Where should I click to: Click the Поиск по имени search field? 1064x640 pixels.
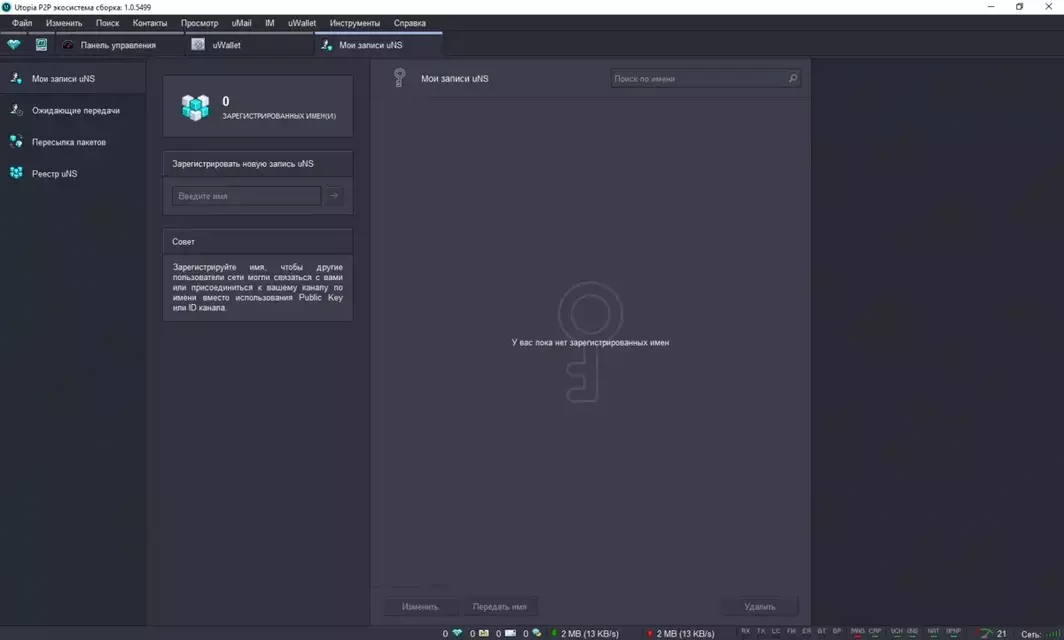704,79
